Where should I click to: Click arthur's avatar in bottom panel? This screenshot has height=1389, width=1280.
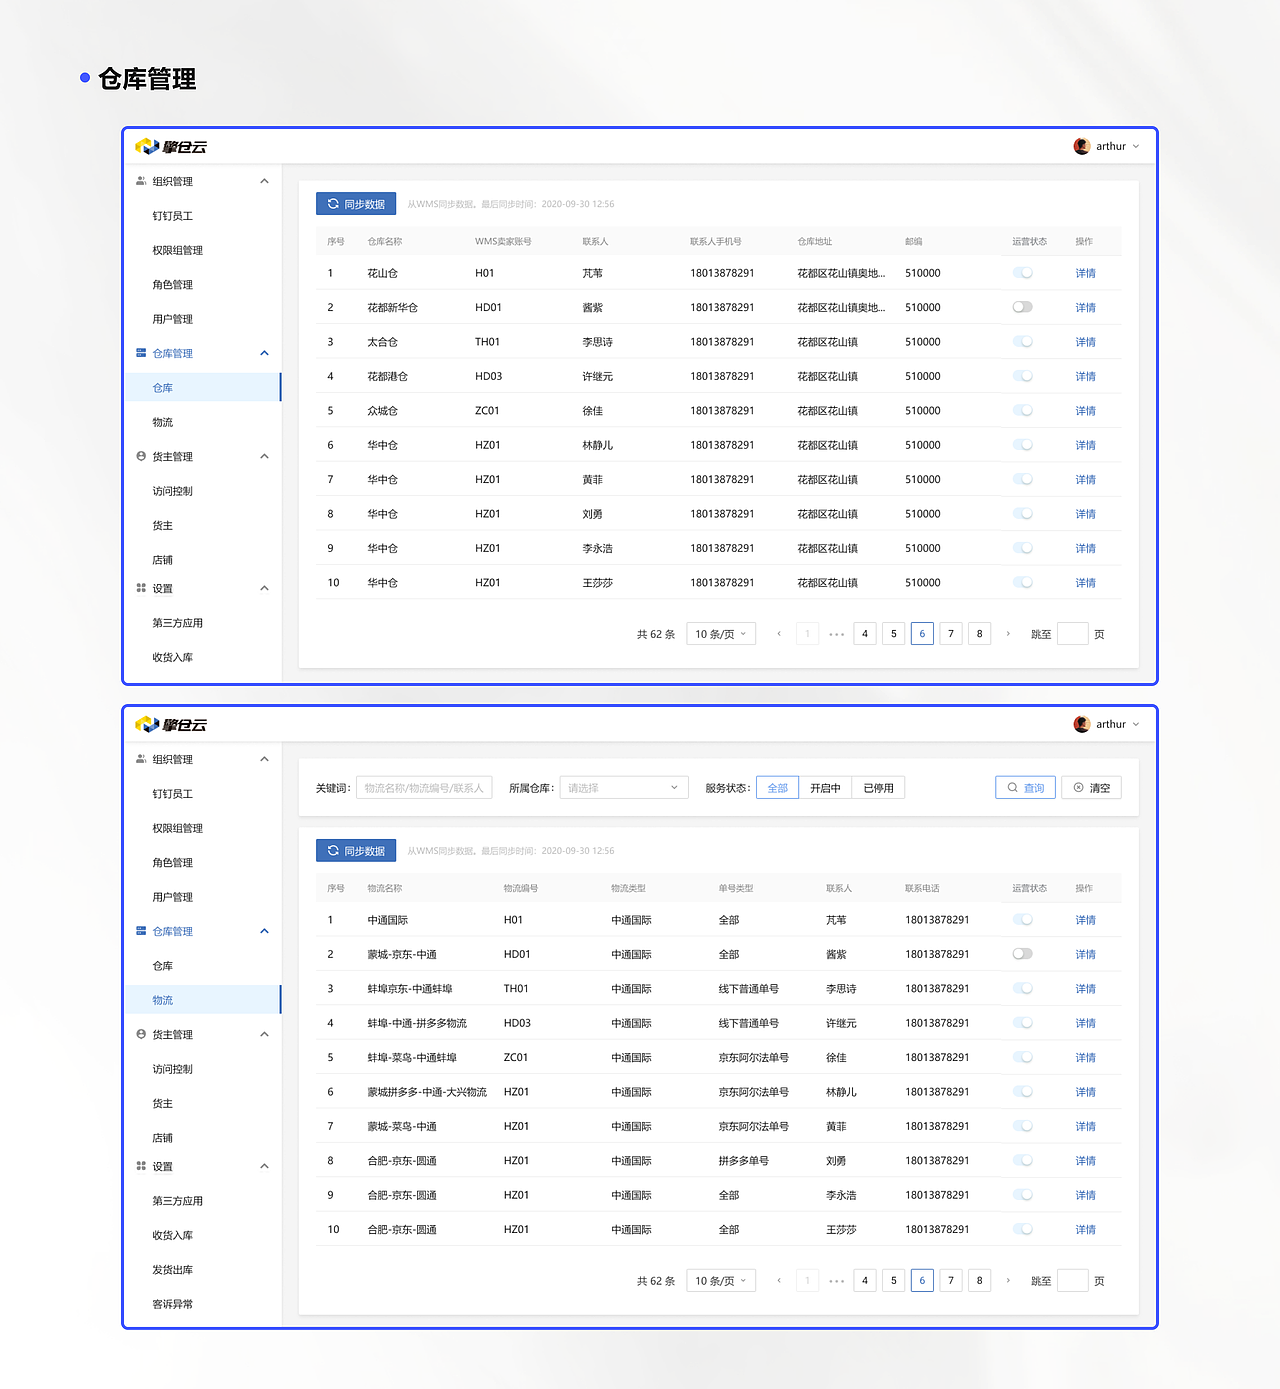click(x=1081, y=724)
